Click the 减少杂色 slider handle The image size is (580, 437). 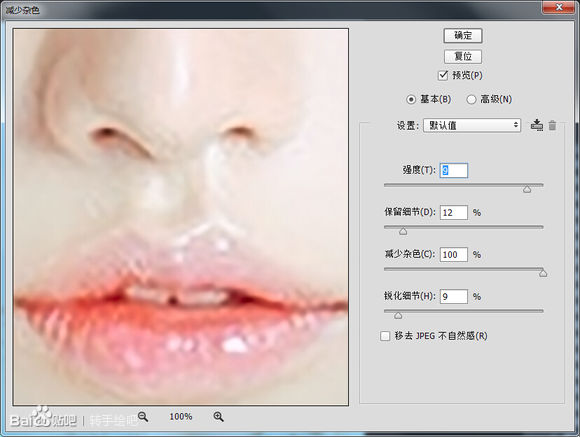[543, 273]
